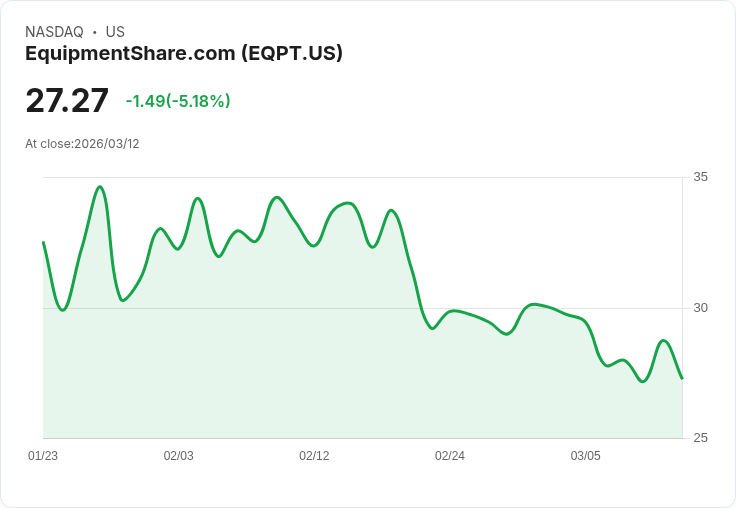This screenshot has height=508, width=736.
Task: Click the 03/05 date on x-axis
Action: pyautogui.click(x=586, y=455)
